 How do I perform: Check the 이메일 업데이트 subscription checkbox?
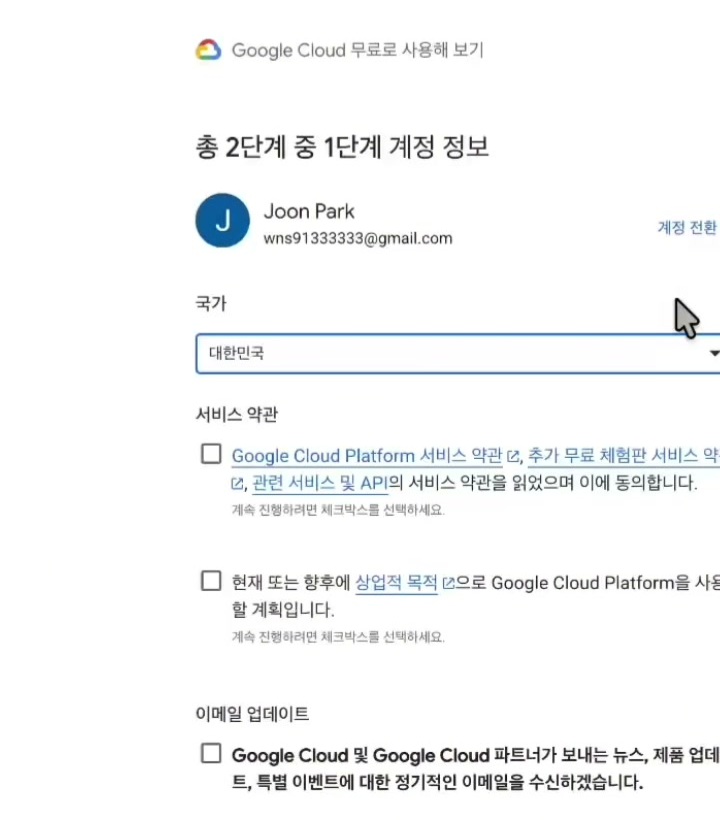tap(210, 755)
